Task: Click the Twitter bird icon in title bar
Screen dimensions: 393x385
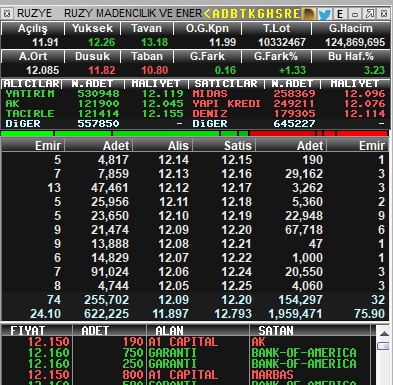Action: pyautogui.click(x=324, y=14)
